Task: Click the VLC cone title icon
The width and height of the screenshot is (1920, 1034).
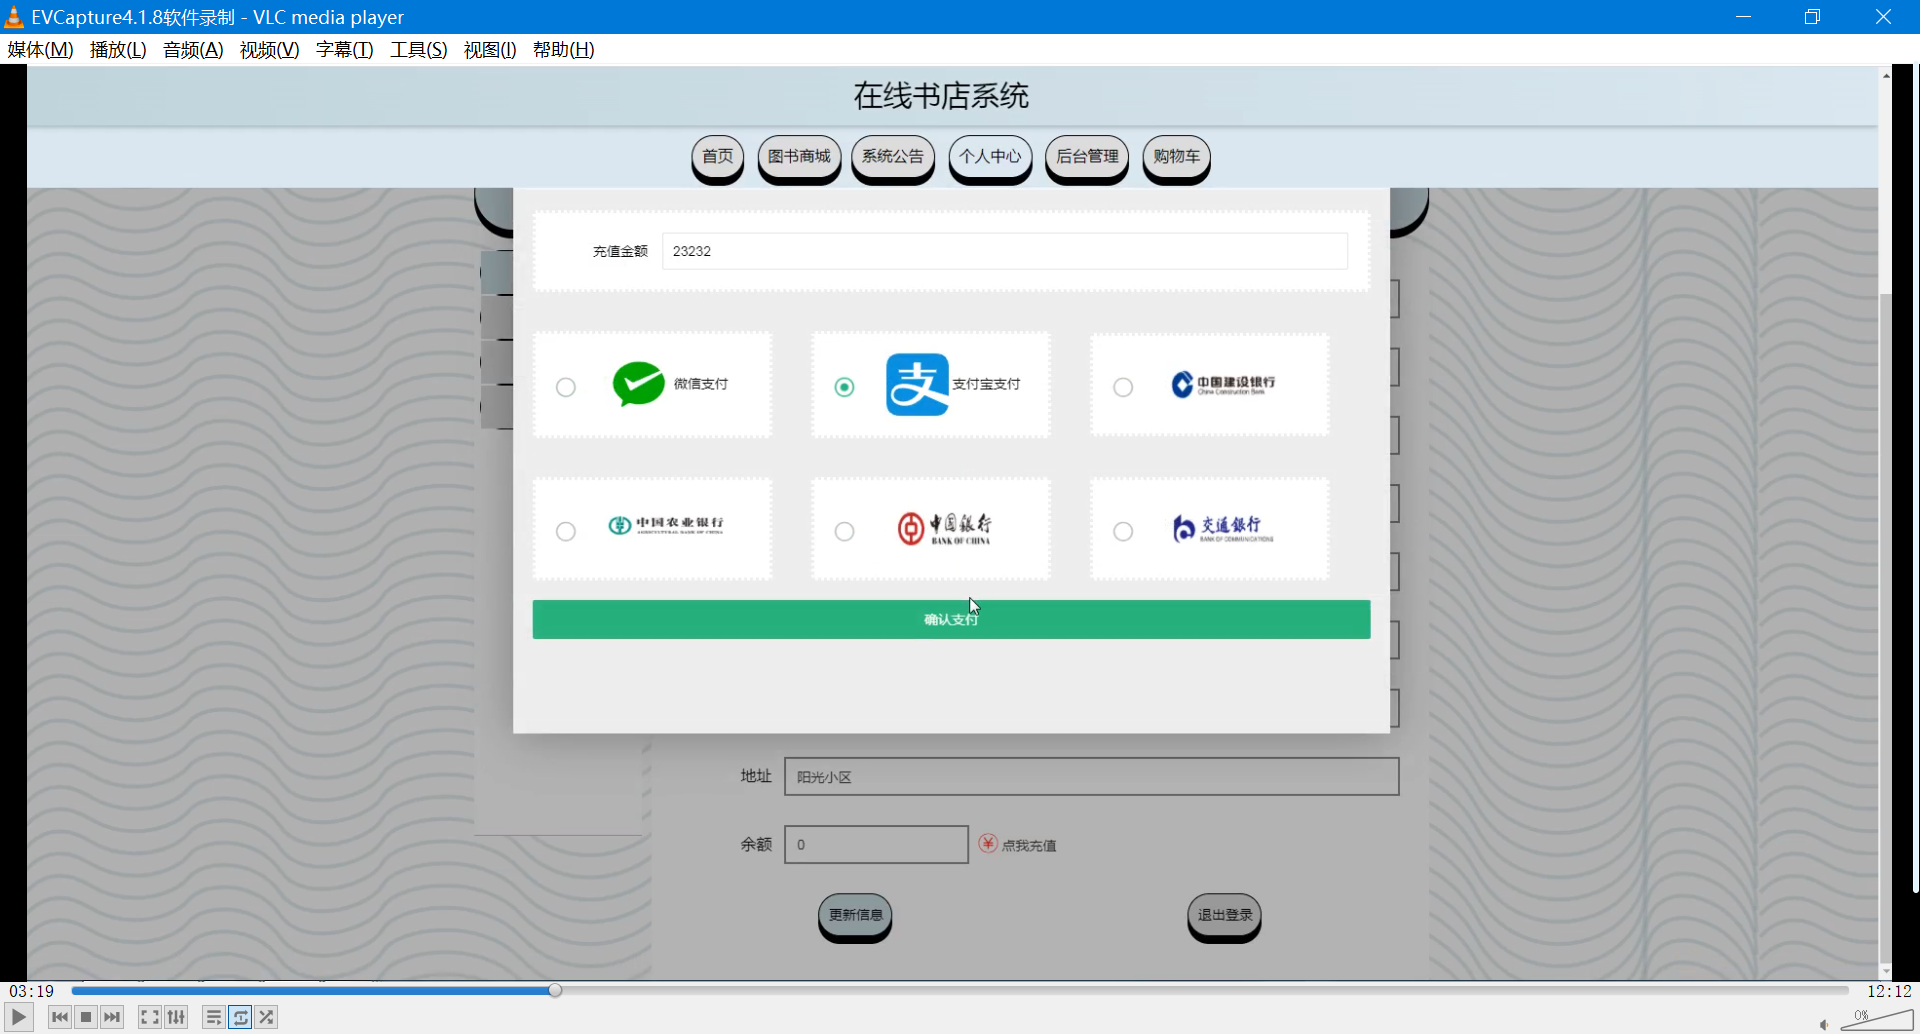Action: [x=14, y=17]
